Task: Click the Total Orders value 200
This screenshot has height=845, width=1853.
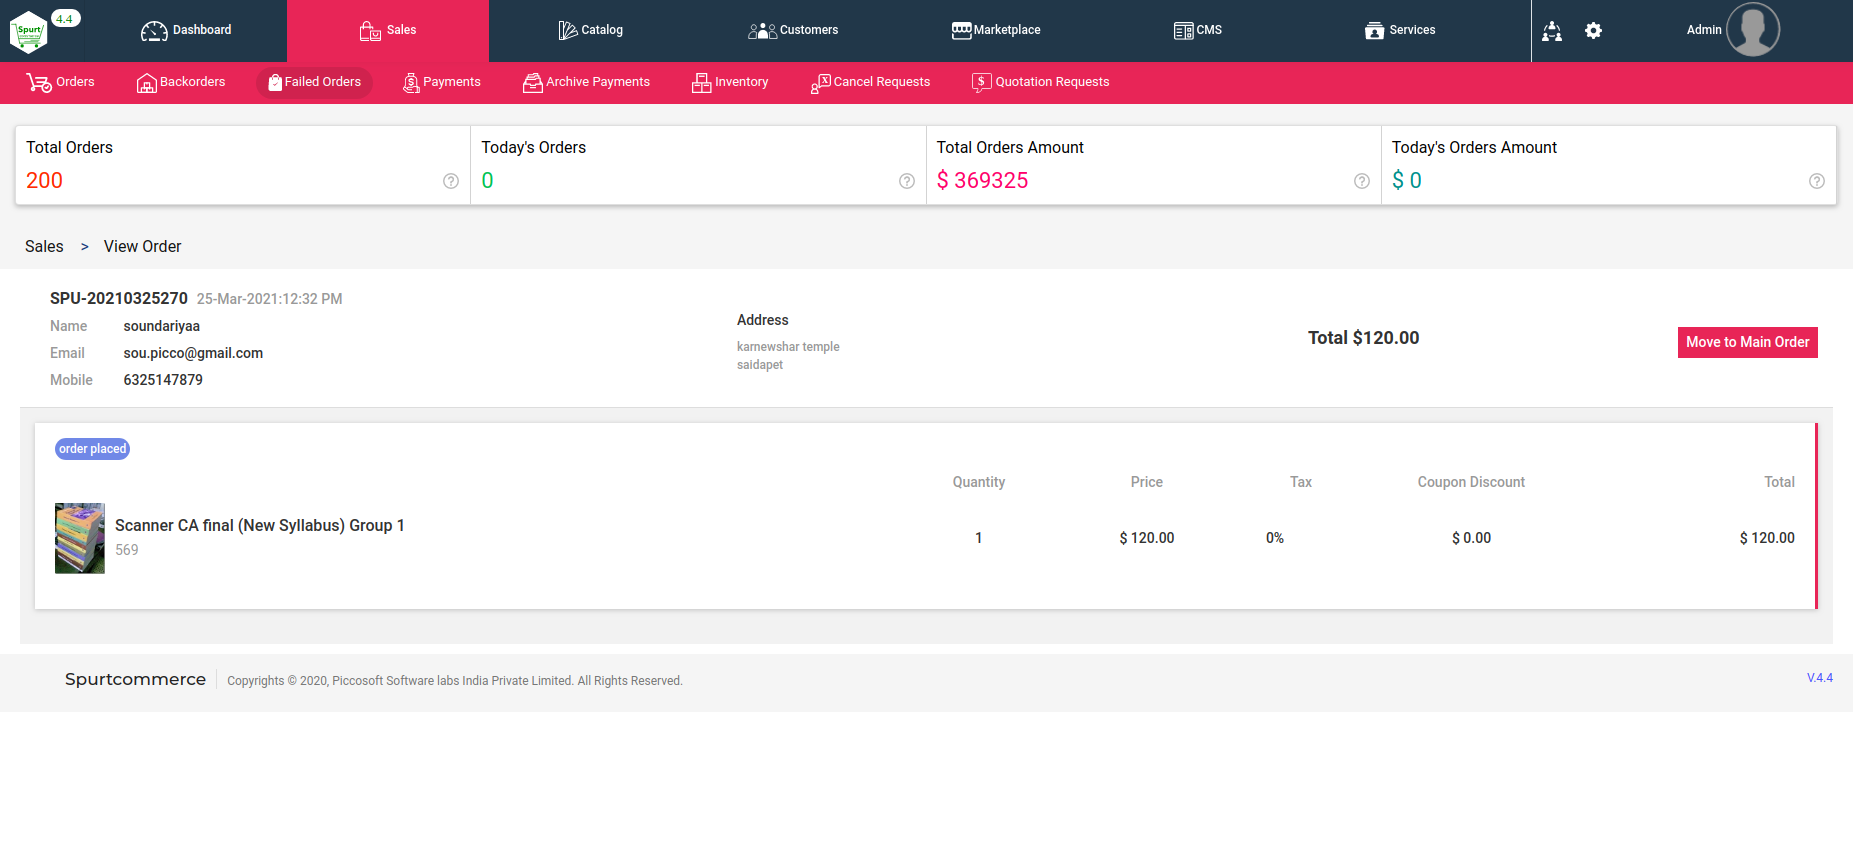Action: [x=44, y=180]
